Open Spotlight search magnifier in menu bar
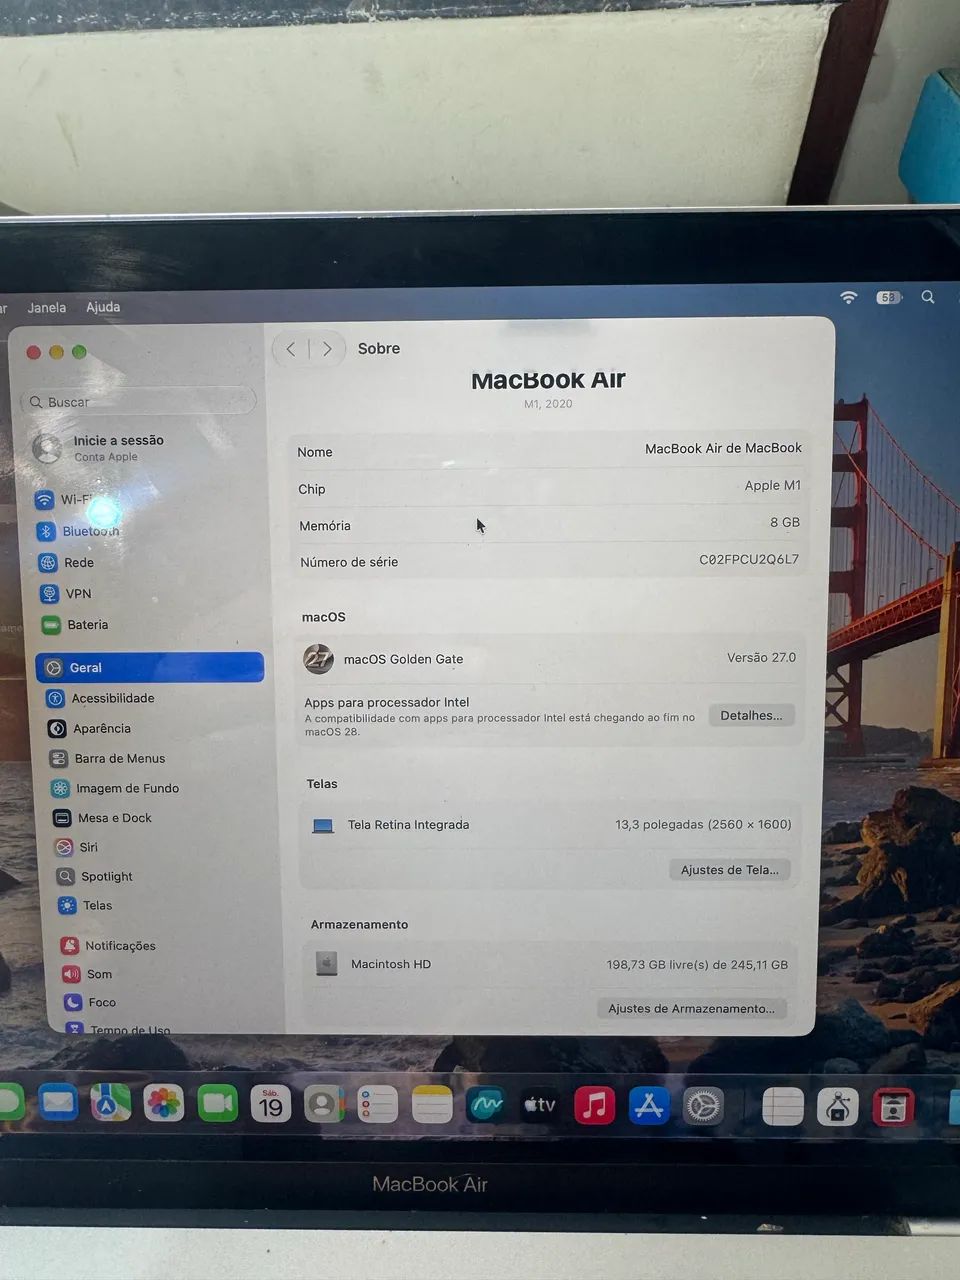Viewport: 960px width, 1280px height. tap(928, 297)
